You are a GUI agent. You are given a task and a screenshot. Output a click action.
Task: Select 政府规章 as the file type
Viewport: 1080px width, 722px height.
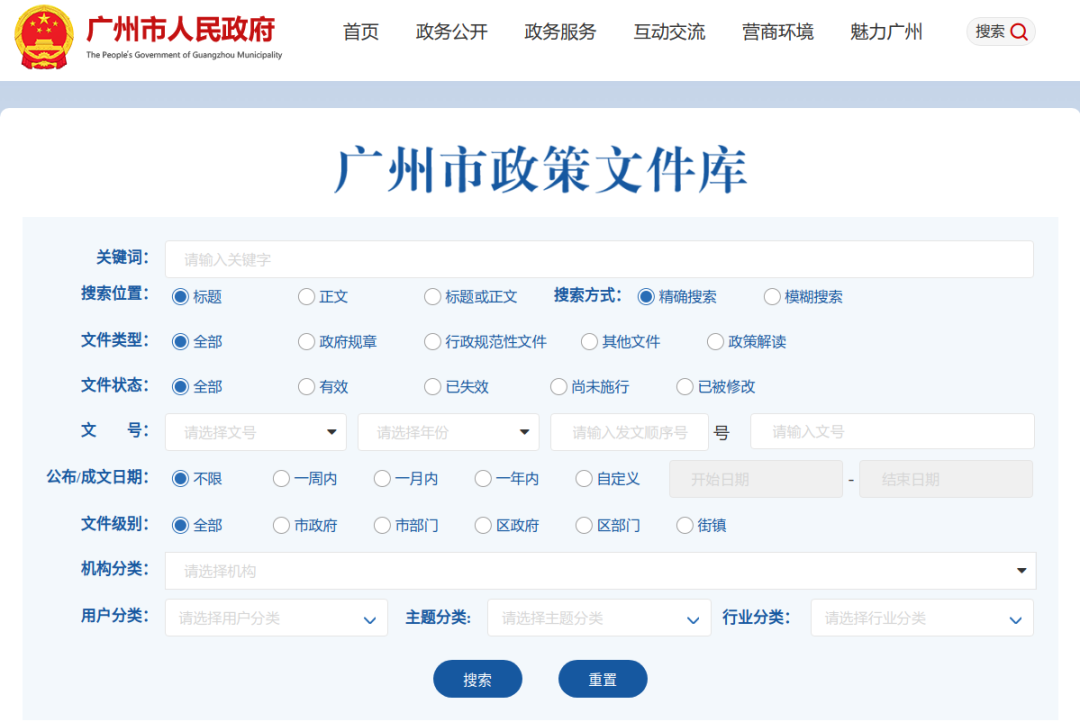[305, 342]
